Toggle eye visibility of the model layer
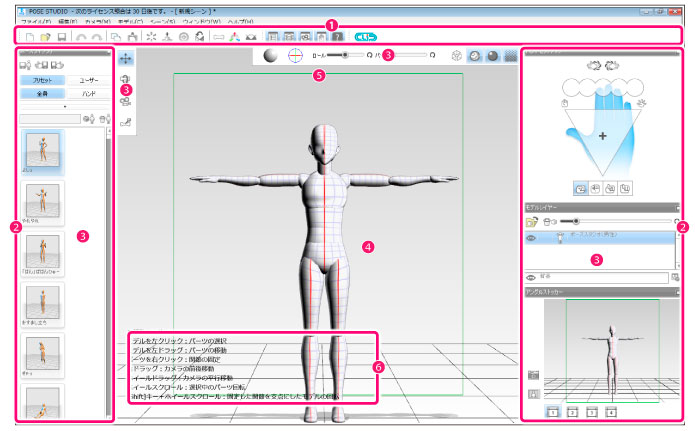Screen dimensions: 695x431 pos(531,239)
